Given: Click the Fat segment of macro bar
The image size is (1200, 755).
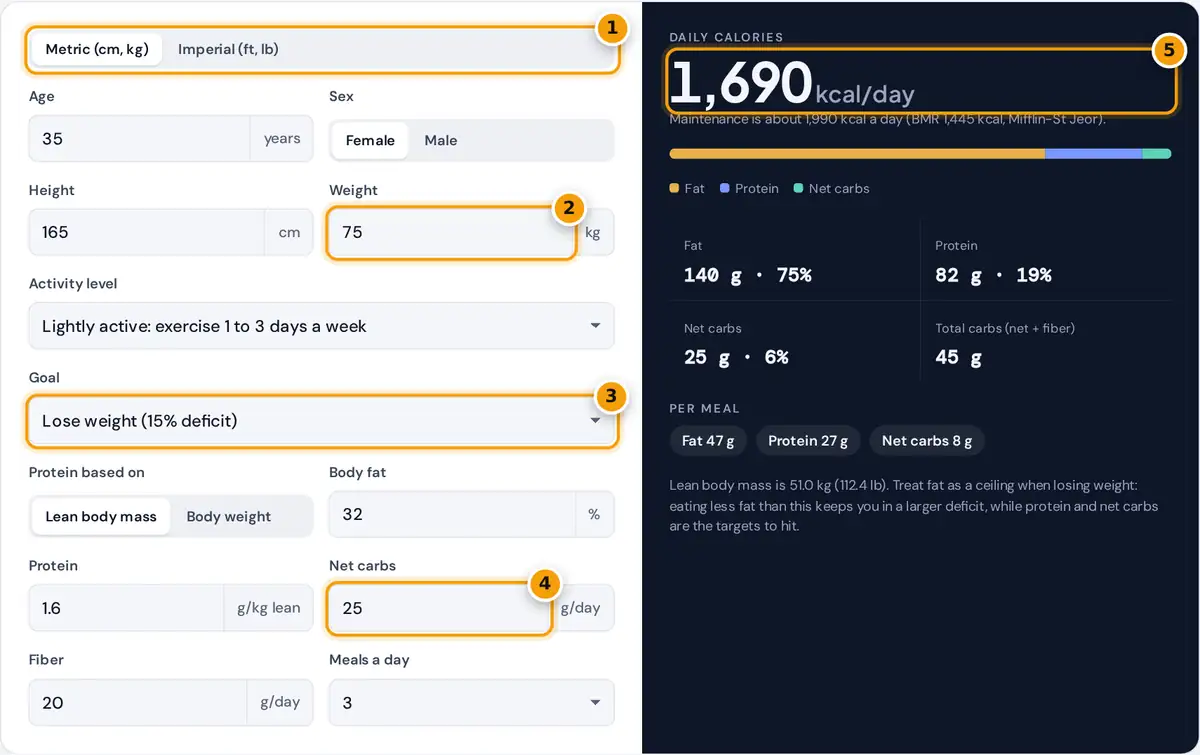Looking at the screenshot, I should pyautogui.click(x=857, y=154).
